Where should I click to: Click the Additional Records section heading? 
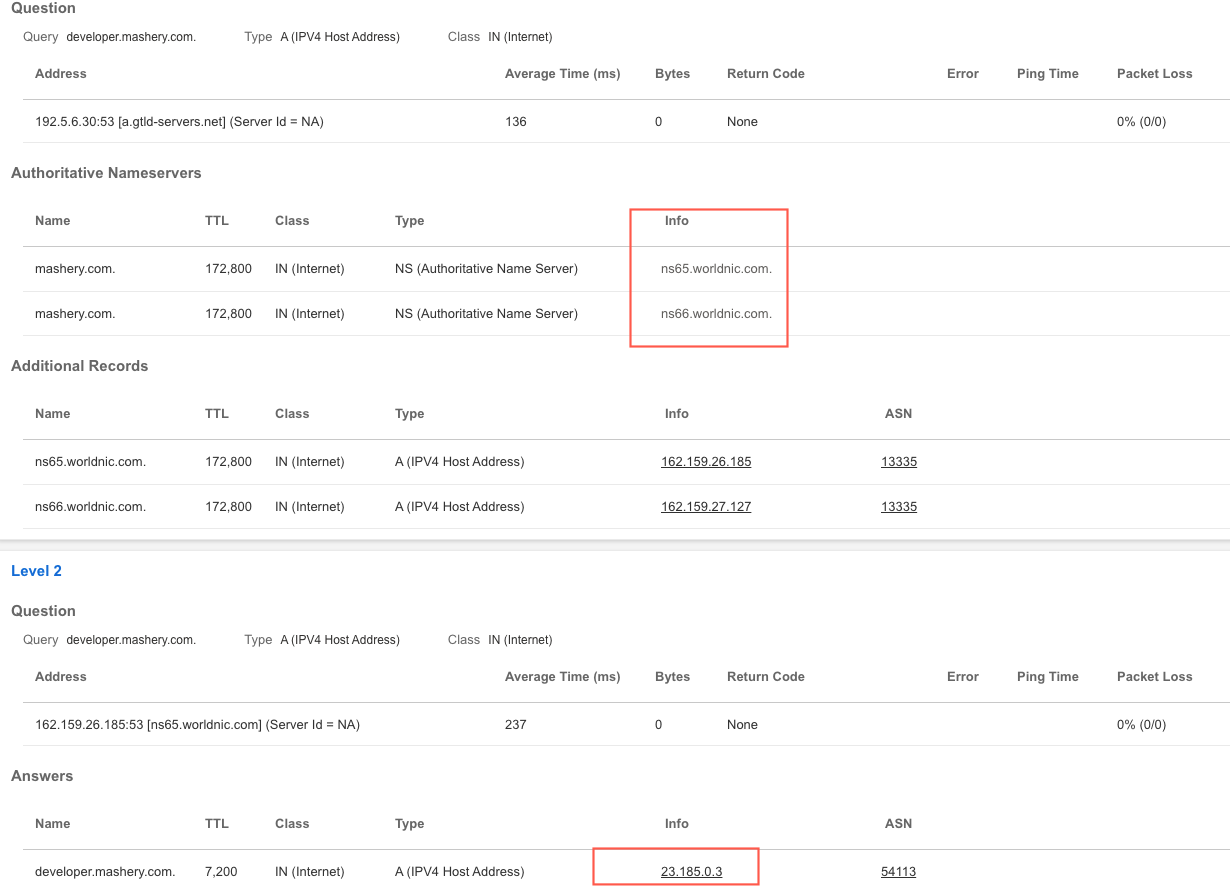click(79, 366)
